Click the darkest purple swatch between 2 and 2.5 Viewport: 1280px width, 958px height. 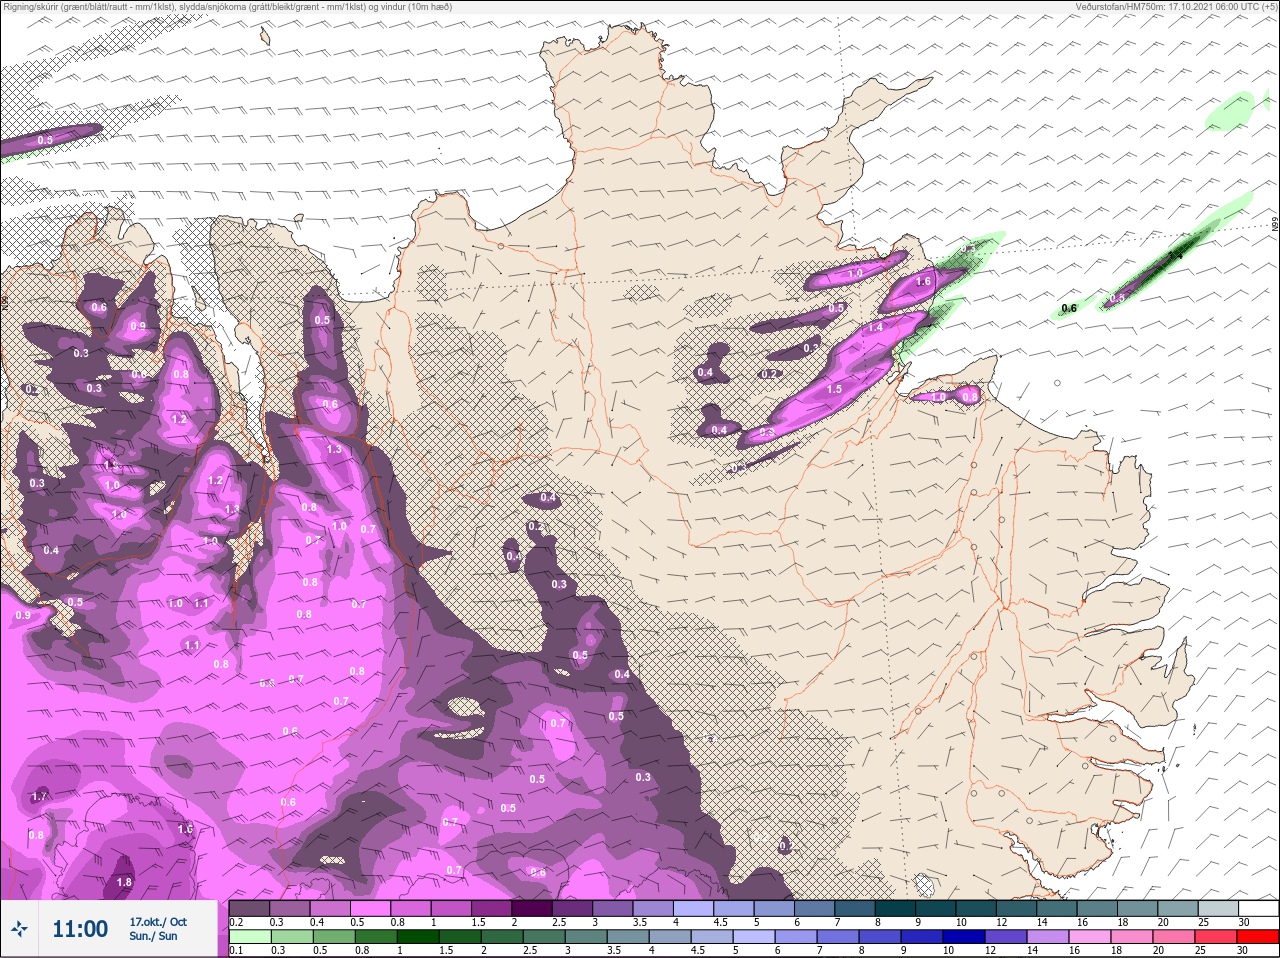tap(532, 909)
